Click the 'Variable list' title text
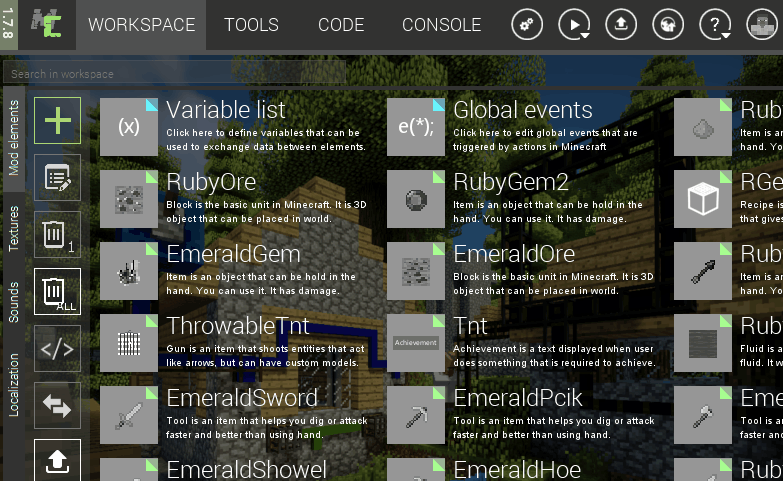 (226, 110)
